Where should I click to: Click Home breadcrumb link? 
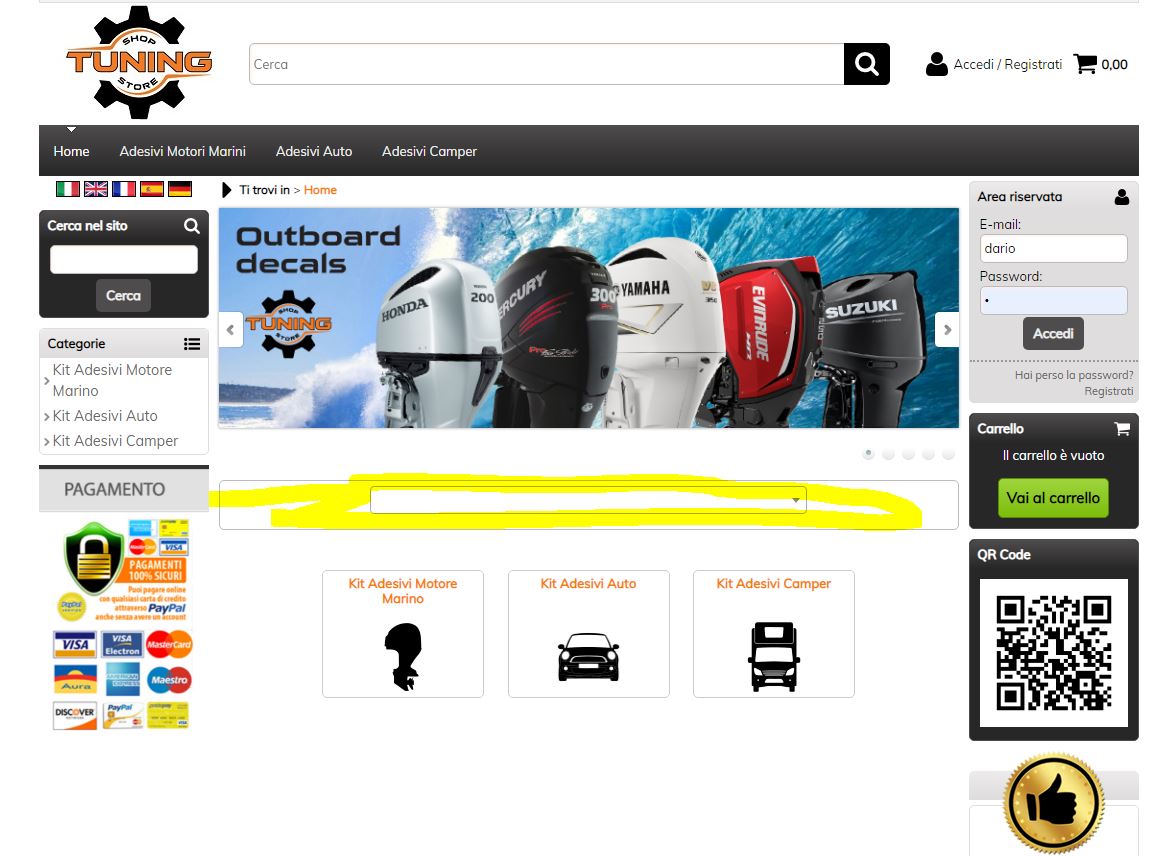(320, 190)
